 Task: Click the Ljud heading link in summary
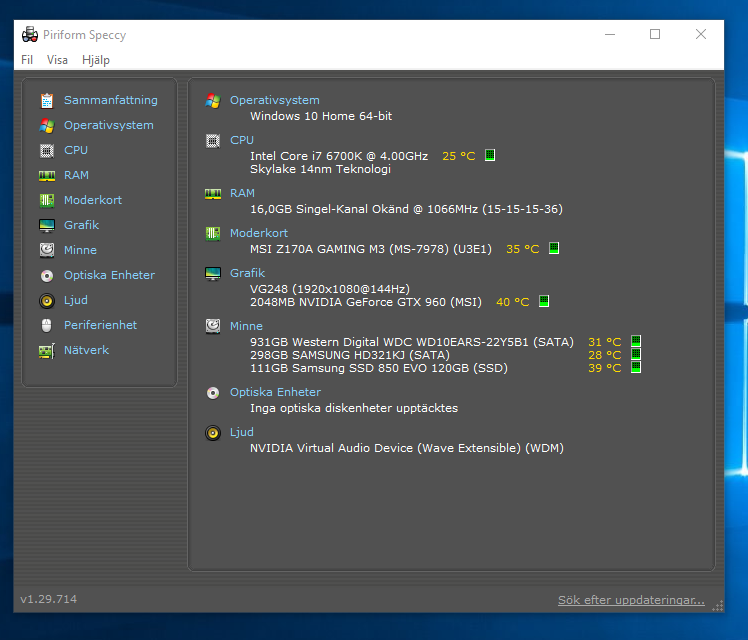pyautogui.click(x=242, y=432)
